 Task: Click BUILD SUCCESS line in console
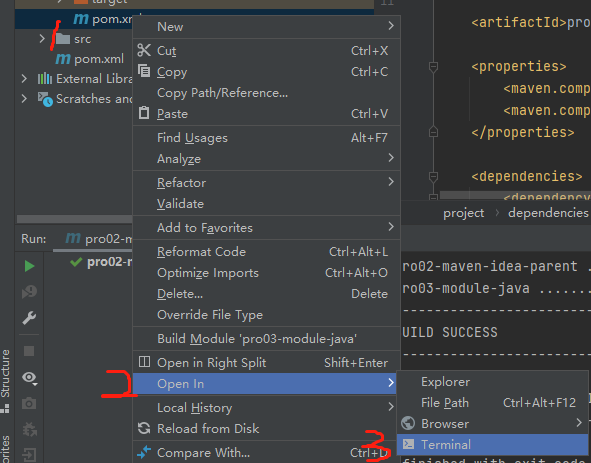pyautogui.click(x=450, y=332)
